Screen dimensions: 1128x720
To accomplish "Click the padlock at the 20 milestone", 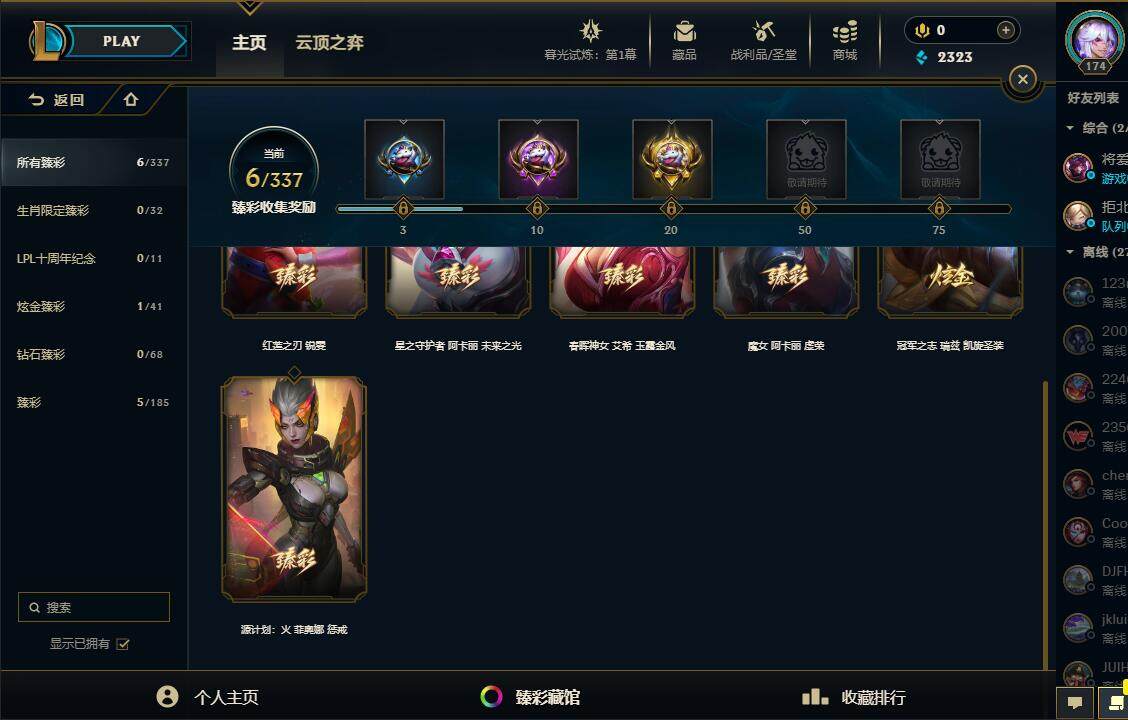I will click(670, 209).
